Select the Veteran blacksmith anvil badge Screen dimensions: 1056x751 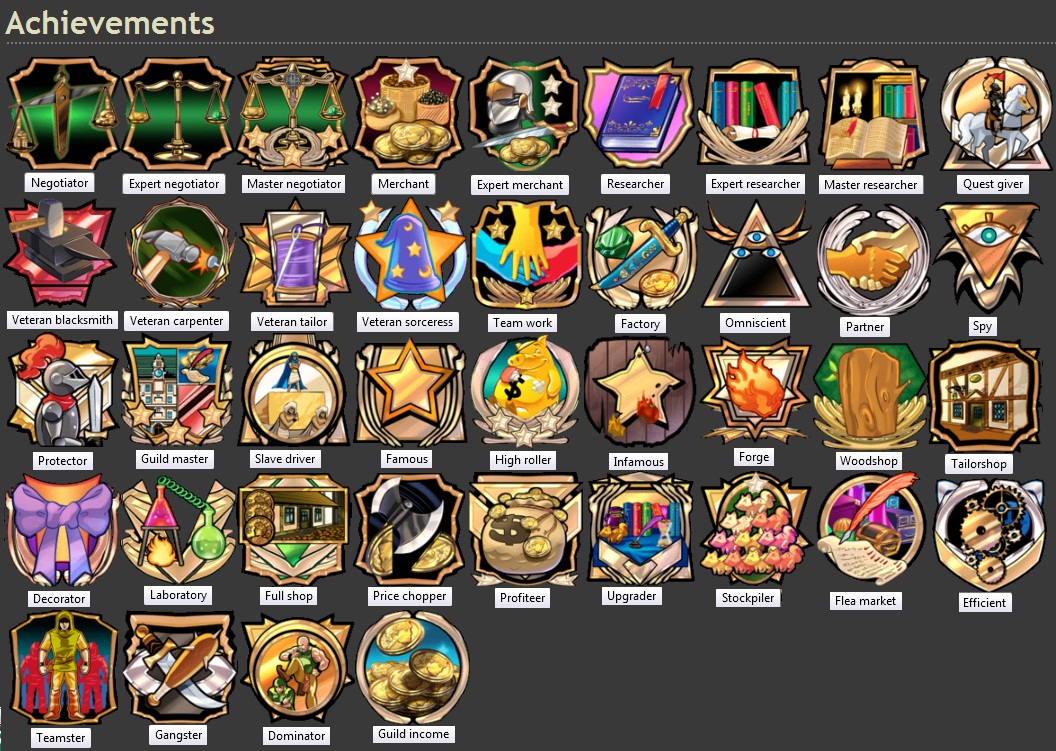coord(61,253)
